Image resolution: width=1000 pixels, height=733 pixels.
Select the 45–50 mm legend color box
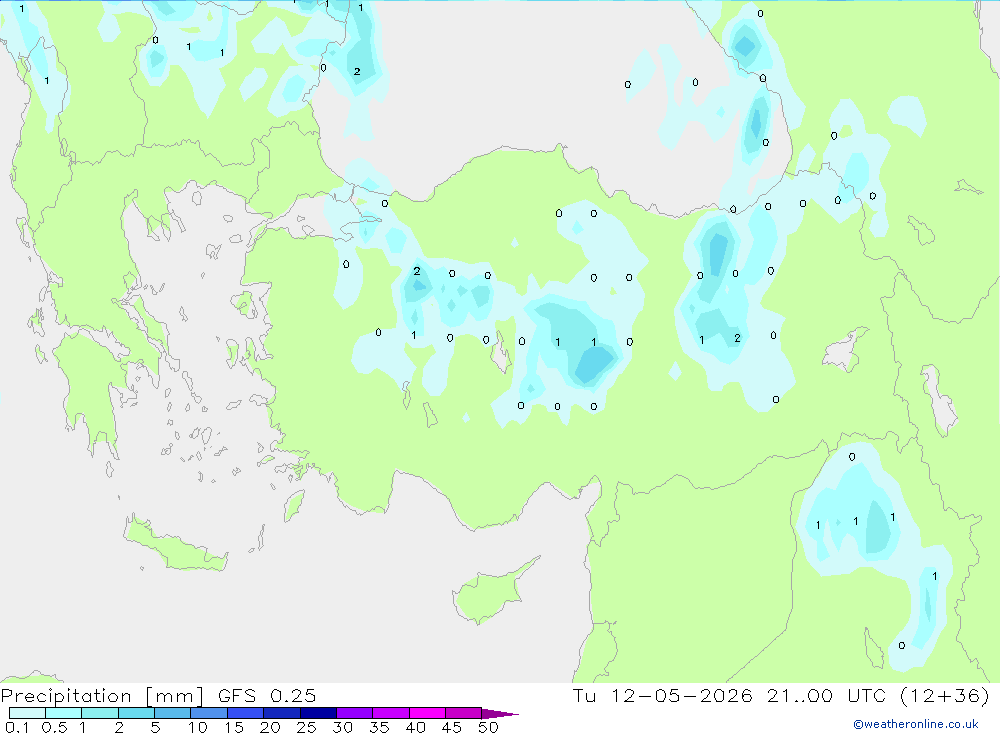point(464,713)
